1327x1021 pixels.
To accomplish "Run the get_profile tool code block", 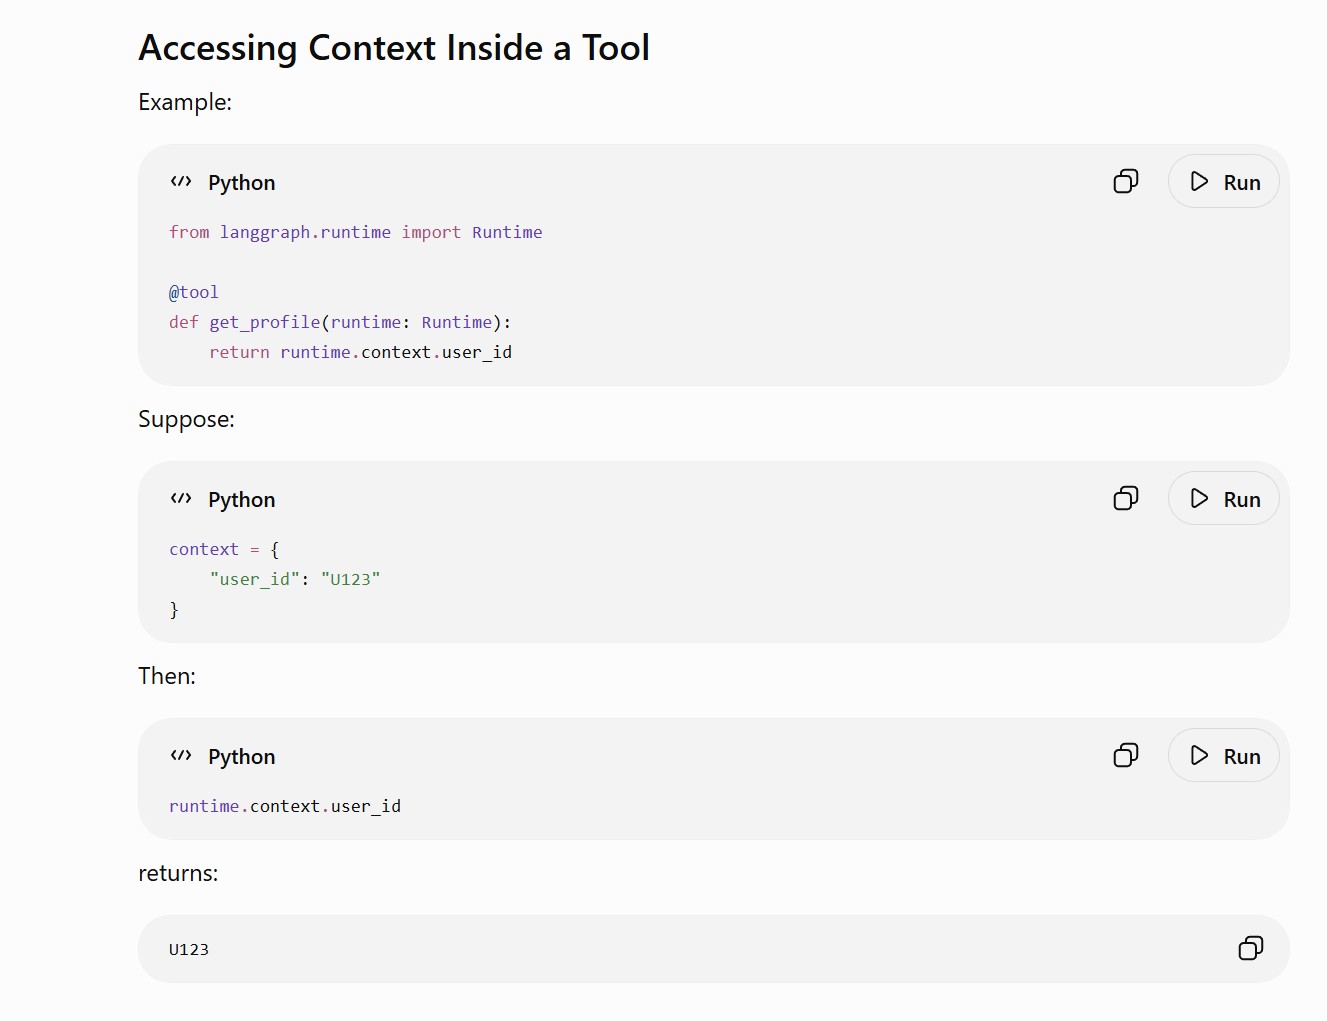I will tap(1224, 182).
